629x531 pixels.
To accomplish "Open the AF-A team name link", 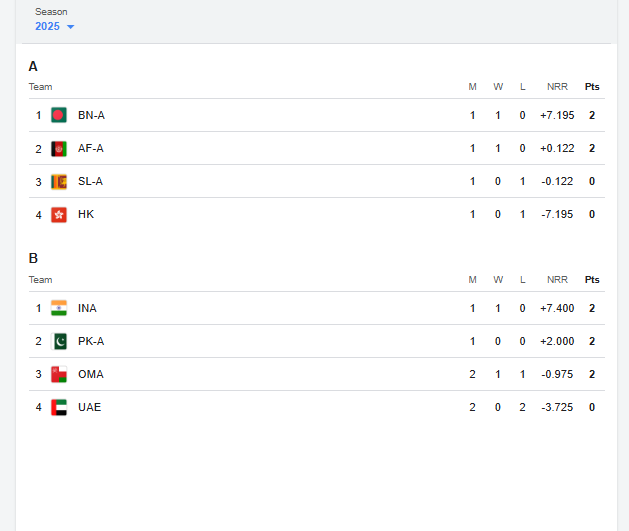I will pyautogui.click(x=91, y=148).
